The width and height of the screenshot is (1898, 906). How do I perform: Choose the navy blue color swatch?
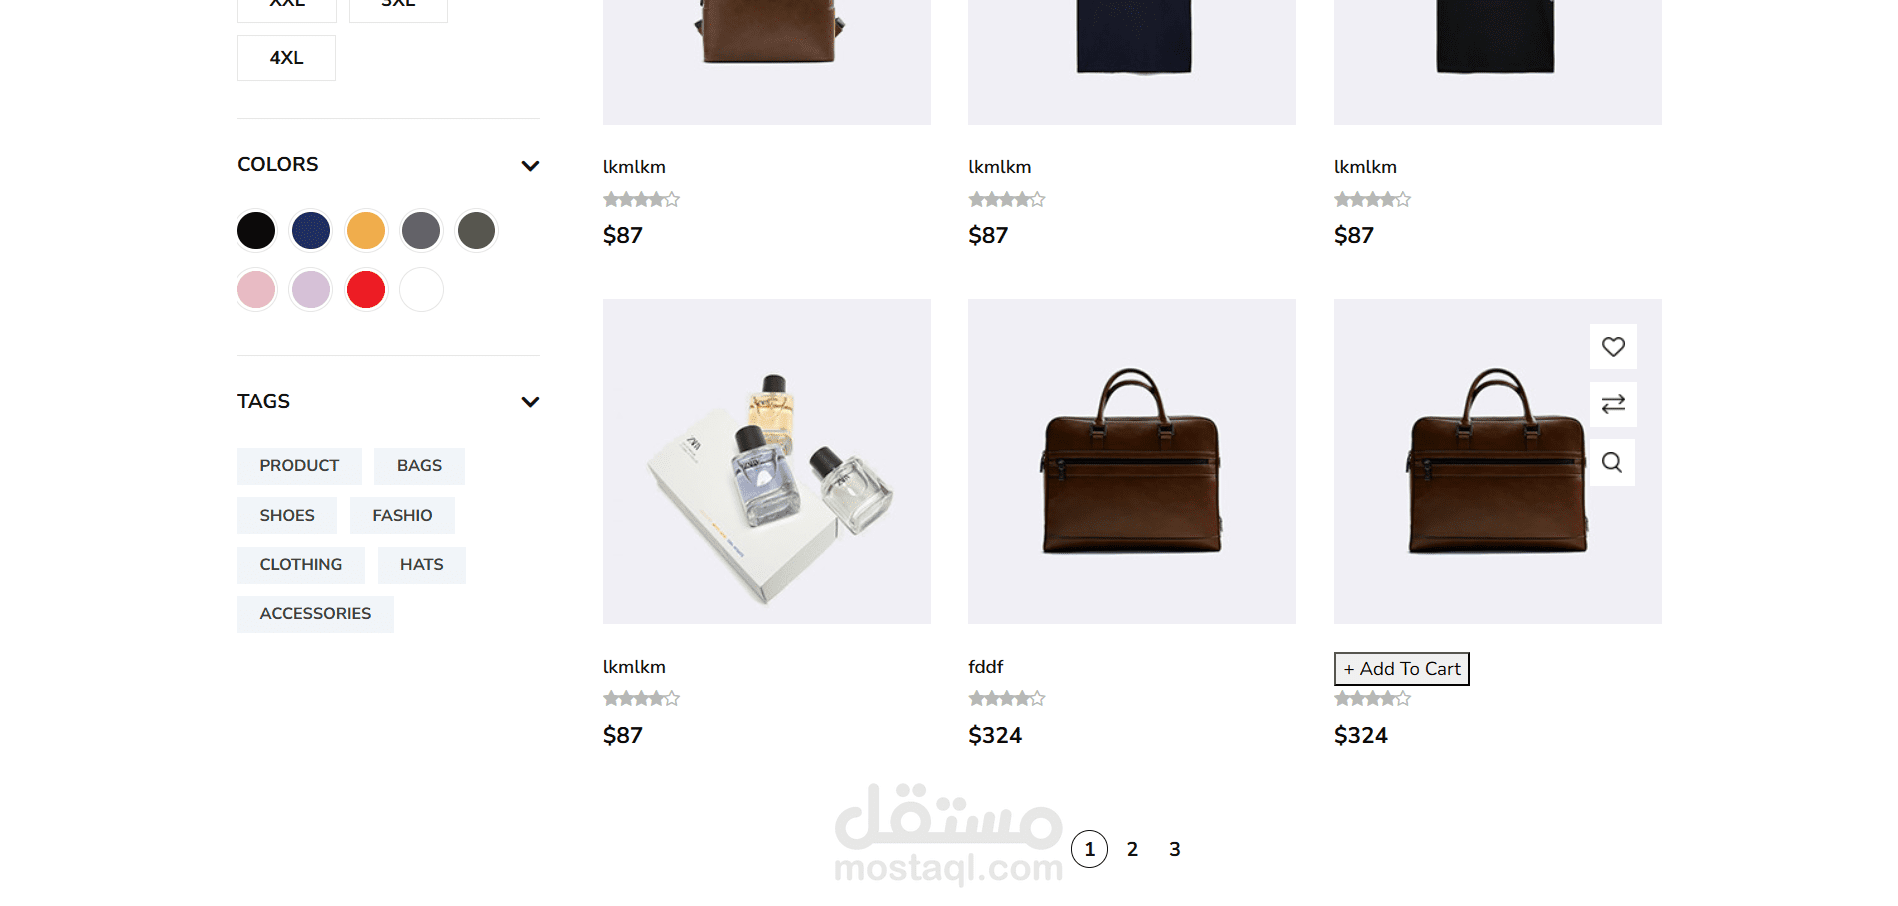311,231
